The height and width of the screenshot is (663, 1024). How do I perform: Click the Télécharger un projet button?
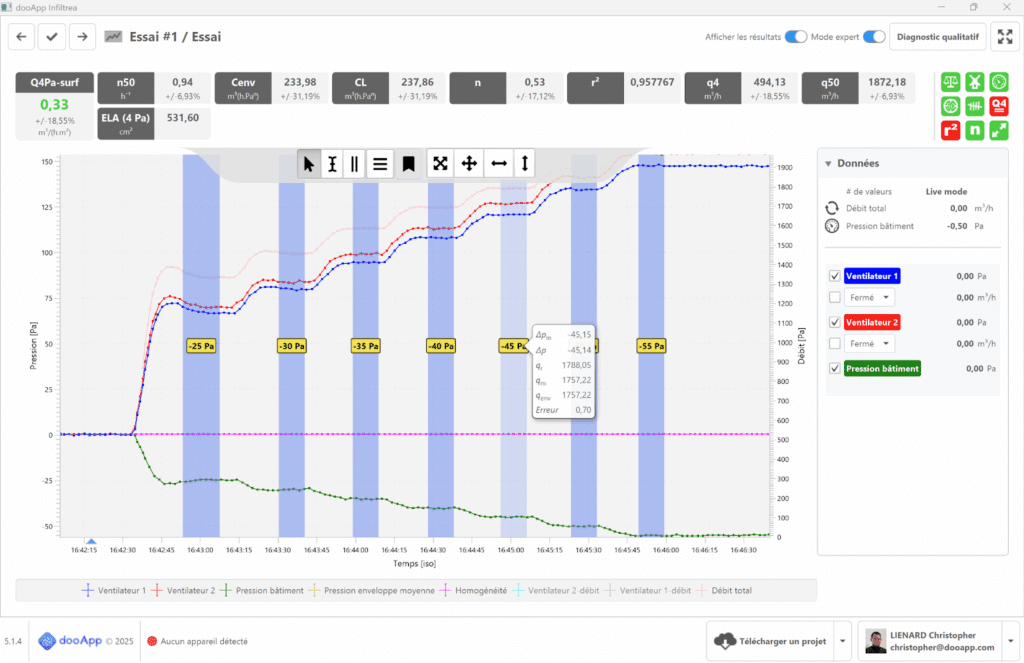(770, 640)
